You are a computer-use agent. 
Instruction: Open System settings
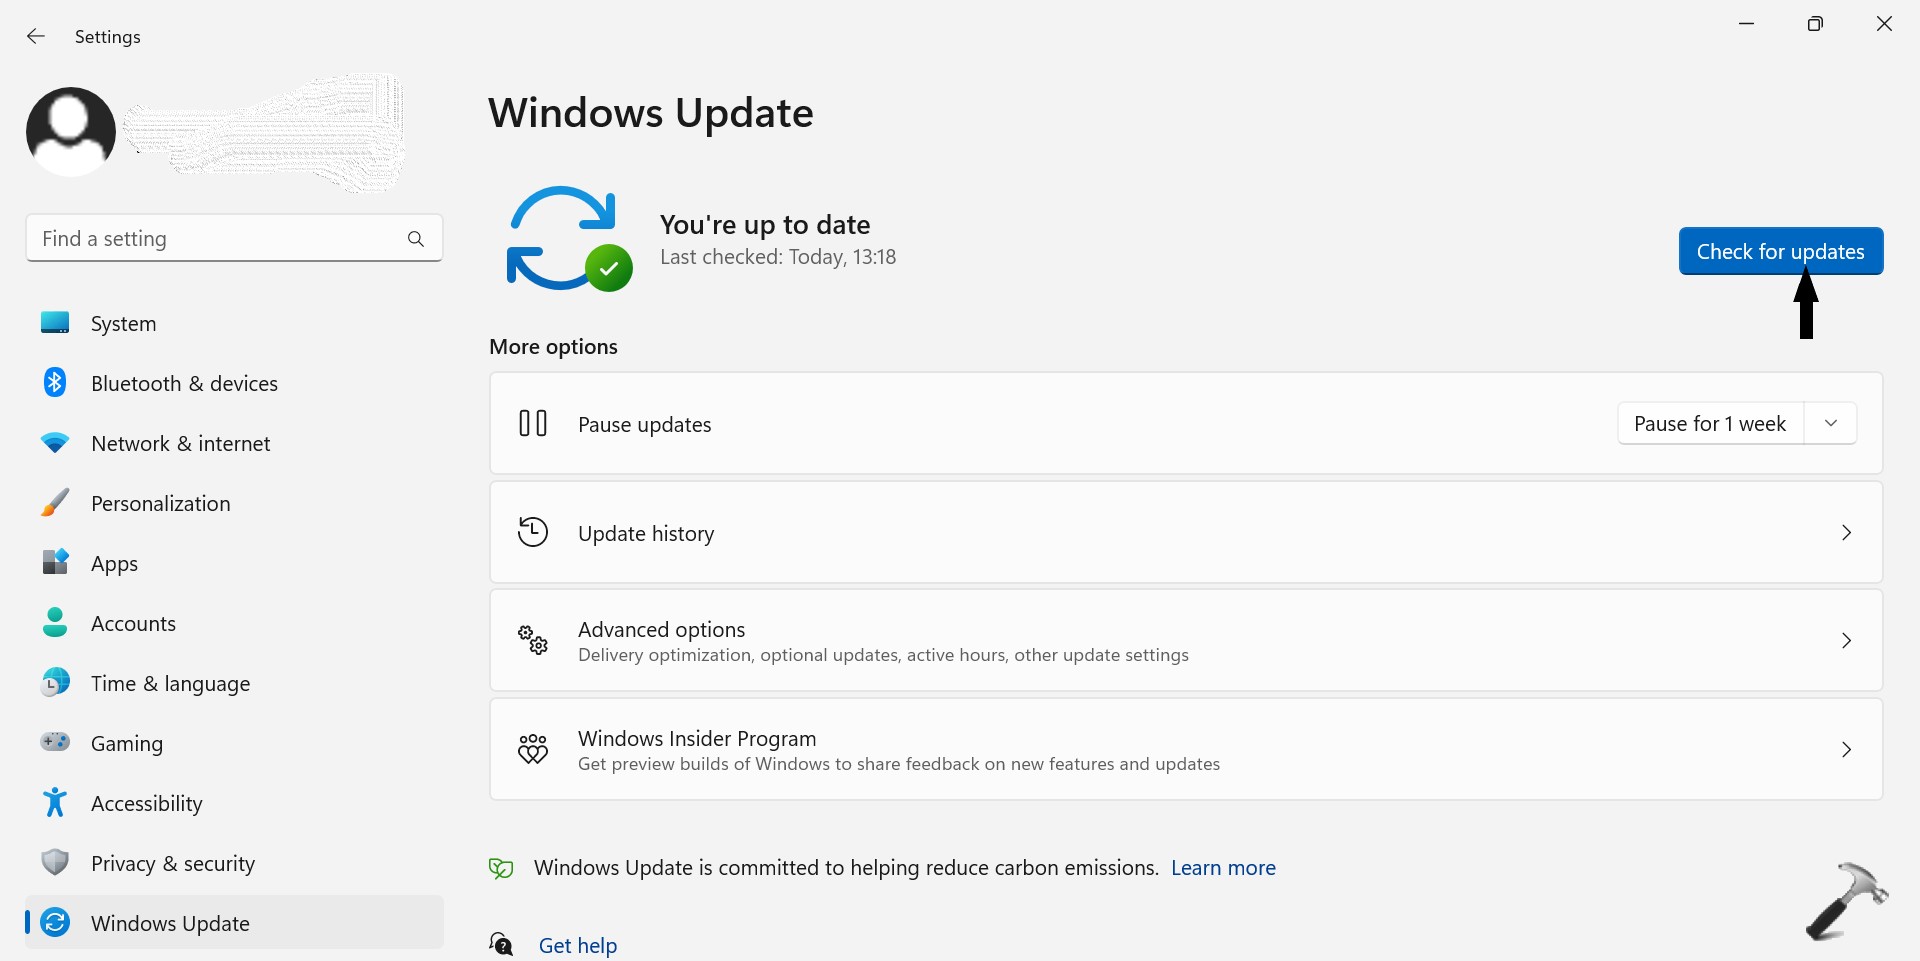234,323
